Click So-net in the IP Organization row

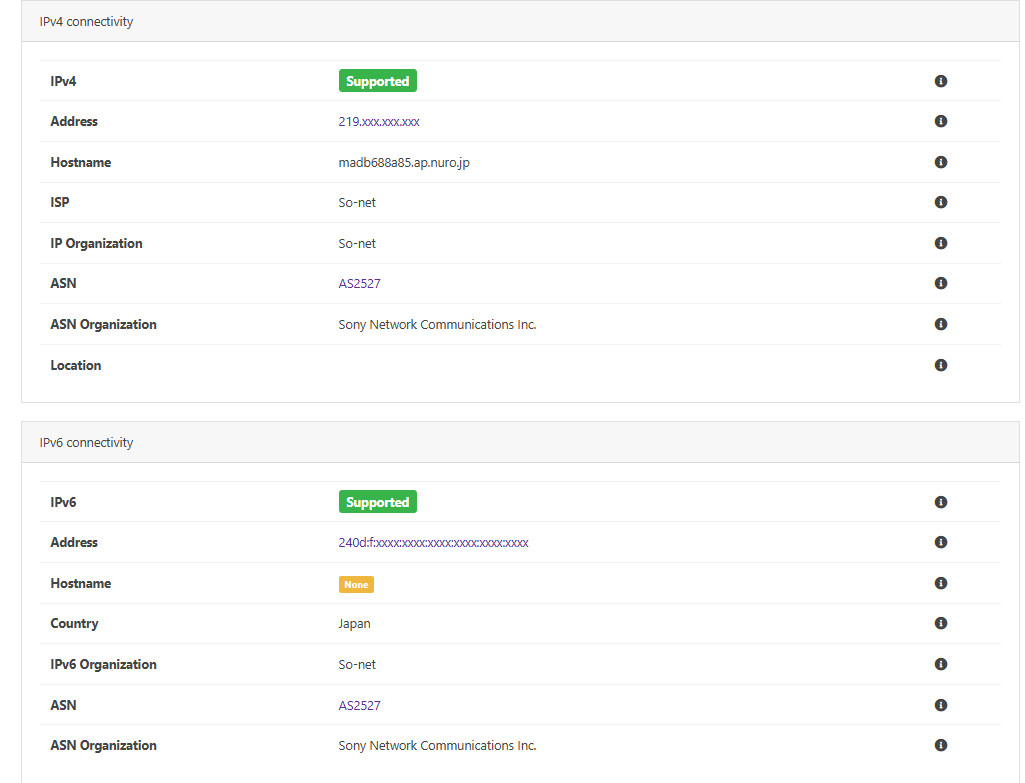[x=357, y=244]
